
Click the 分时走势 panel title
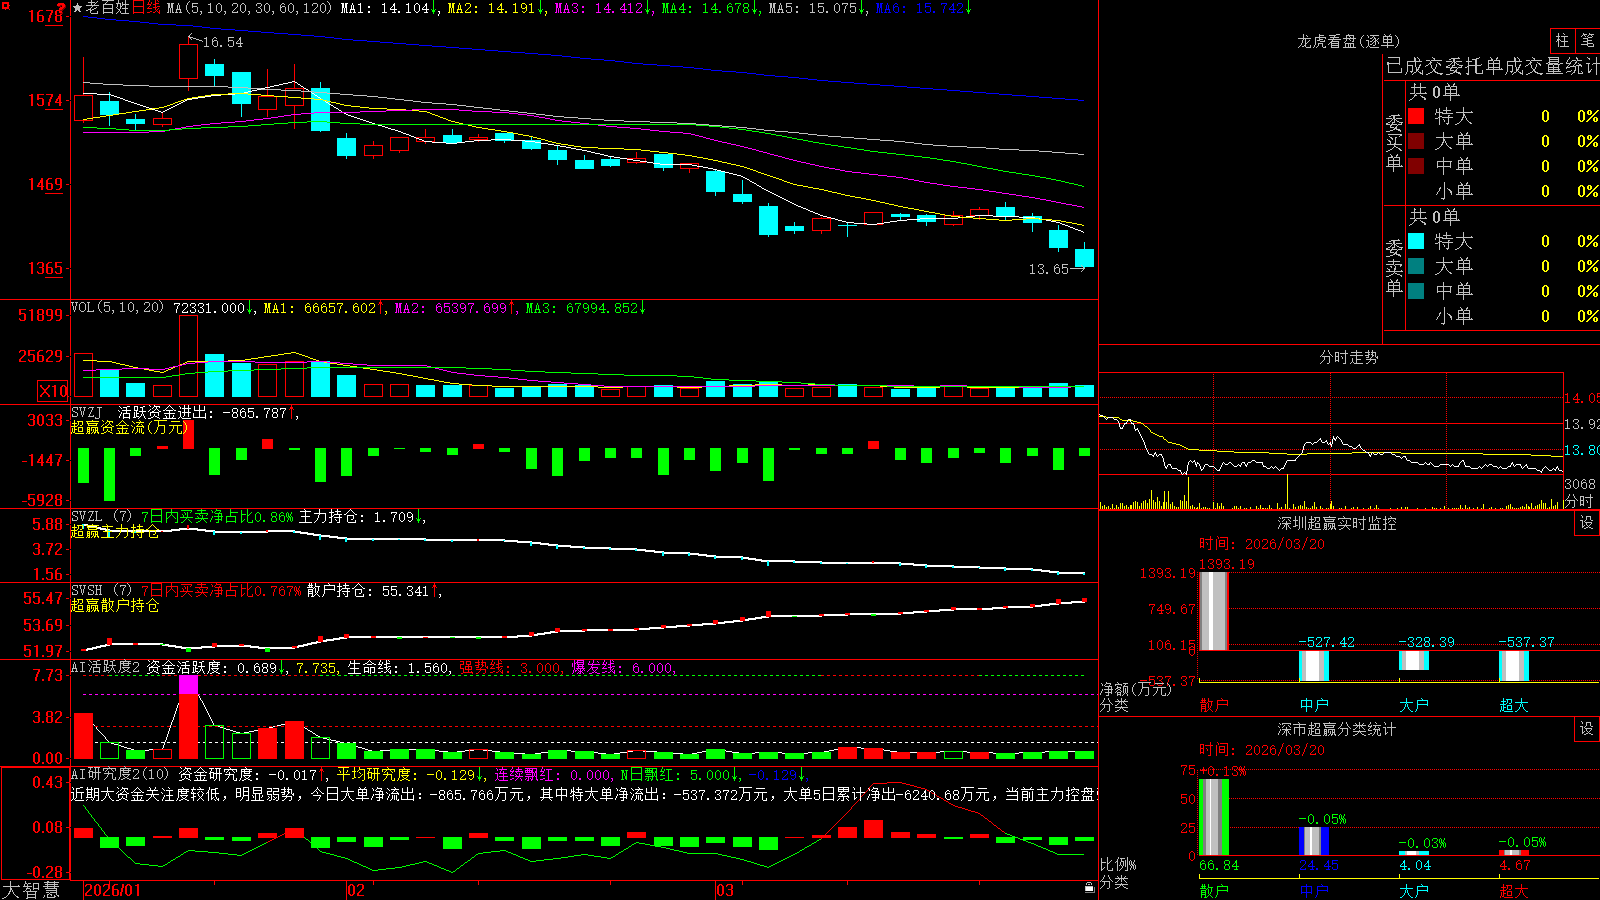click(1348, 357)
